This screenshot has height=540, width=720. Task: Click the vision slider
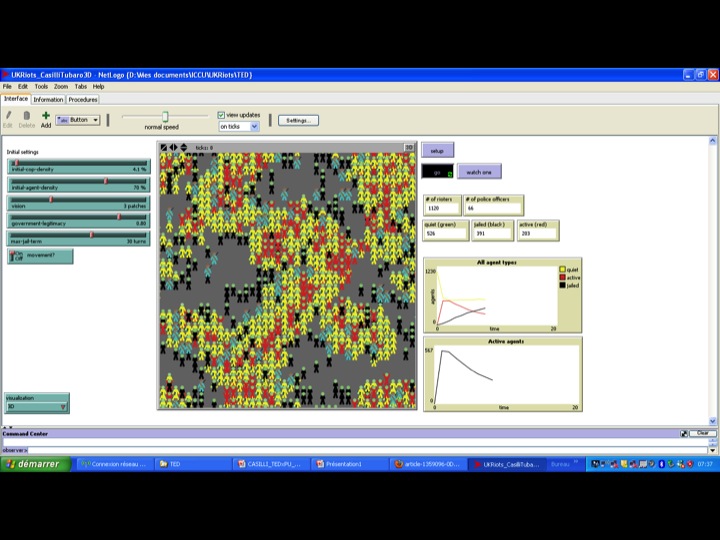click(x=79, y=203)
